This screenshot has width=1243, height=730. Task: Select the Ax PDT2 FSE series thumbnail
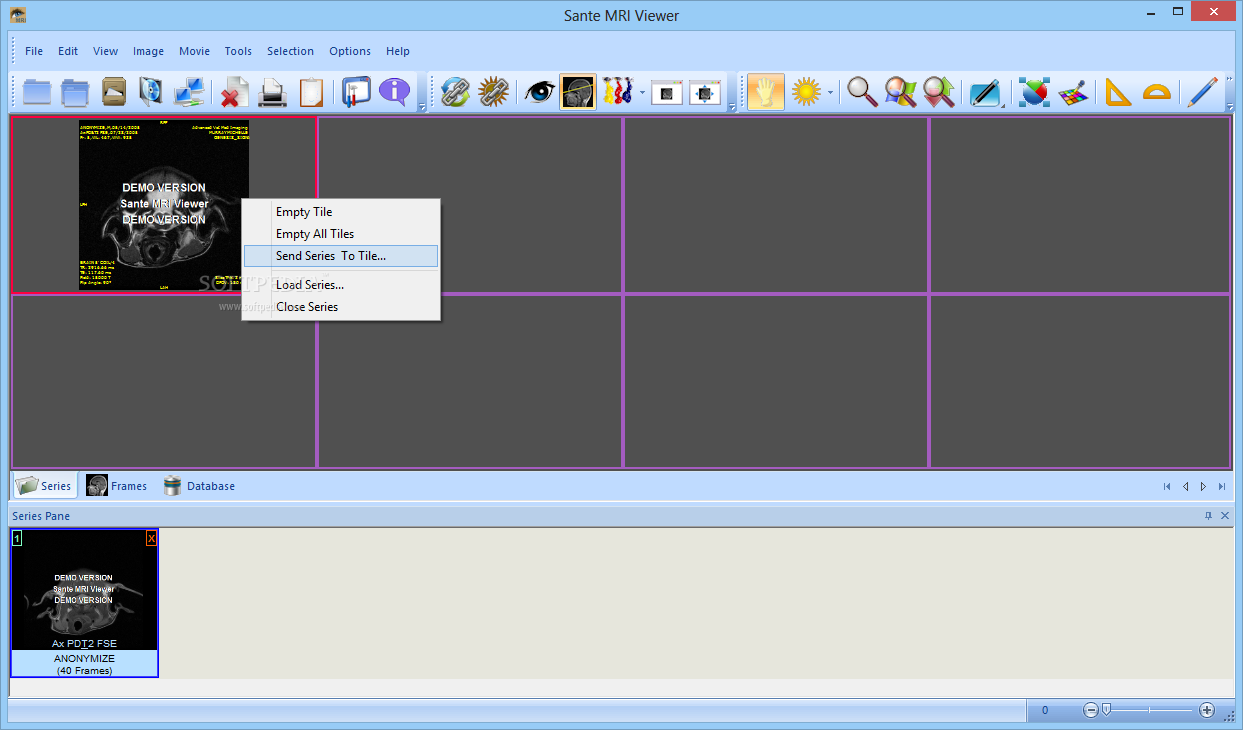pyautogui.click(x=84, y=603)
